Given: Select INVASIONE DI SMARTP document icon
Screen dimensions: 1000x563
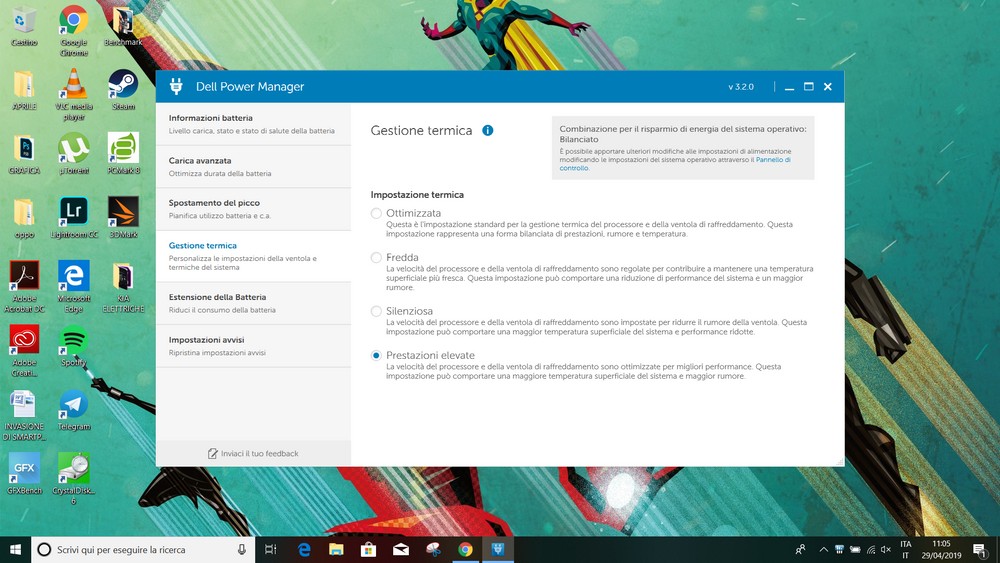Looking at the screenshot, I should pyautogui.click(x=24, y=414).
